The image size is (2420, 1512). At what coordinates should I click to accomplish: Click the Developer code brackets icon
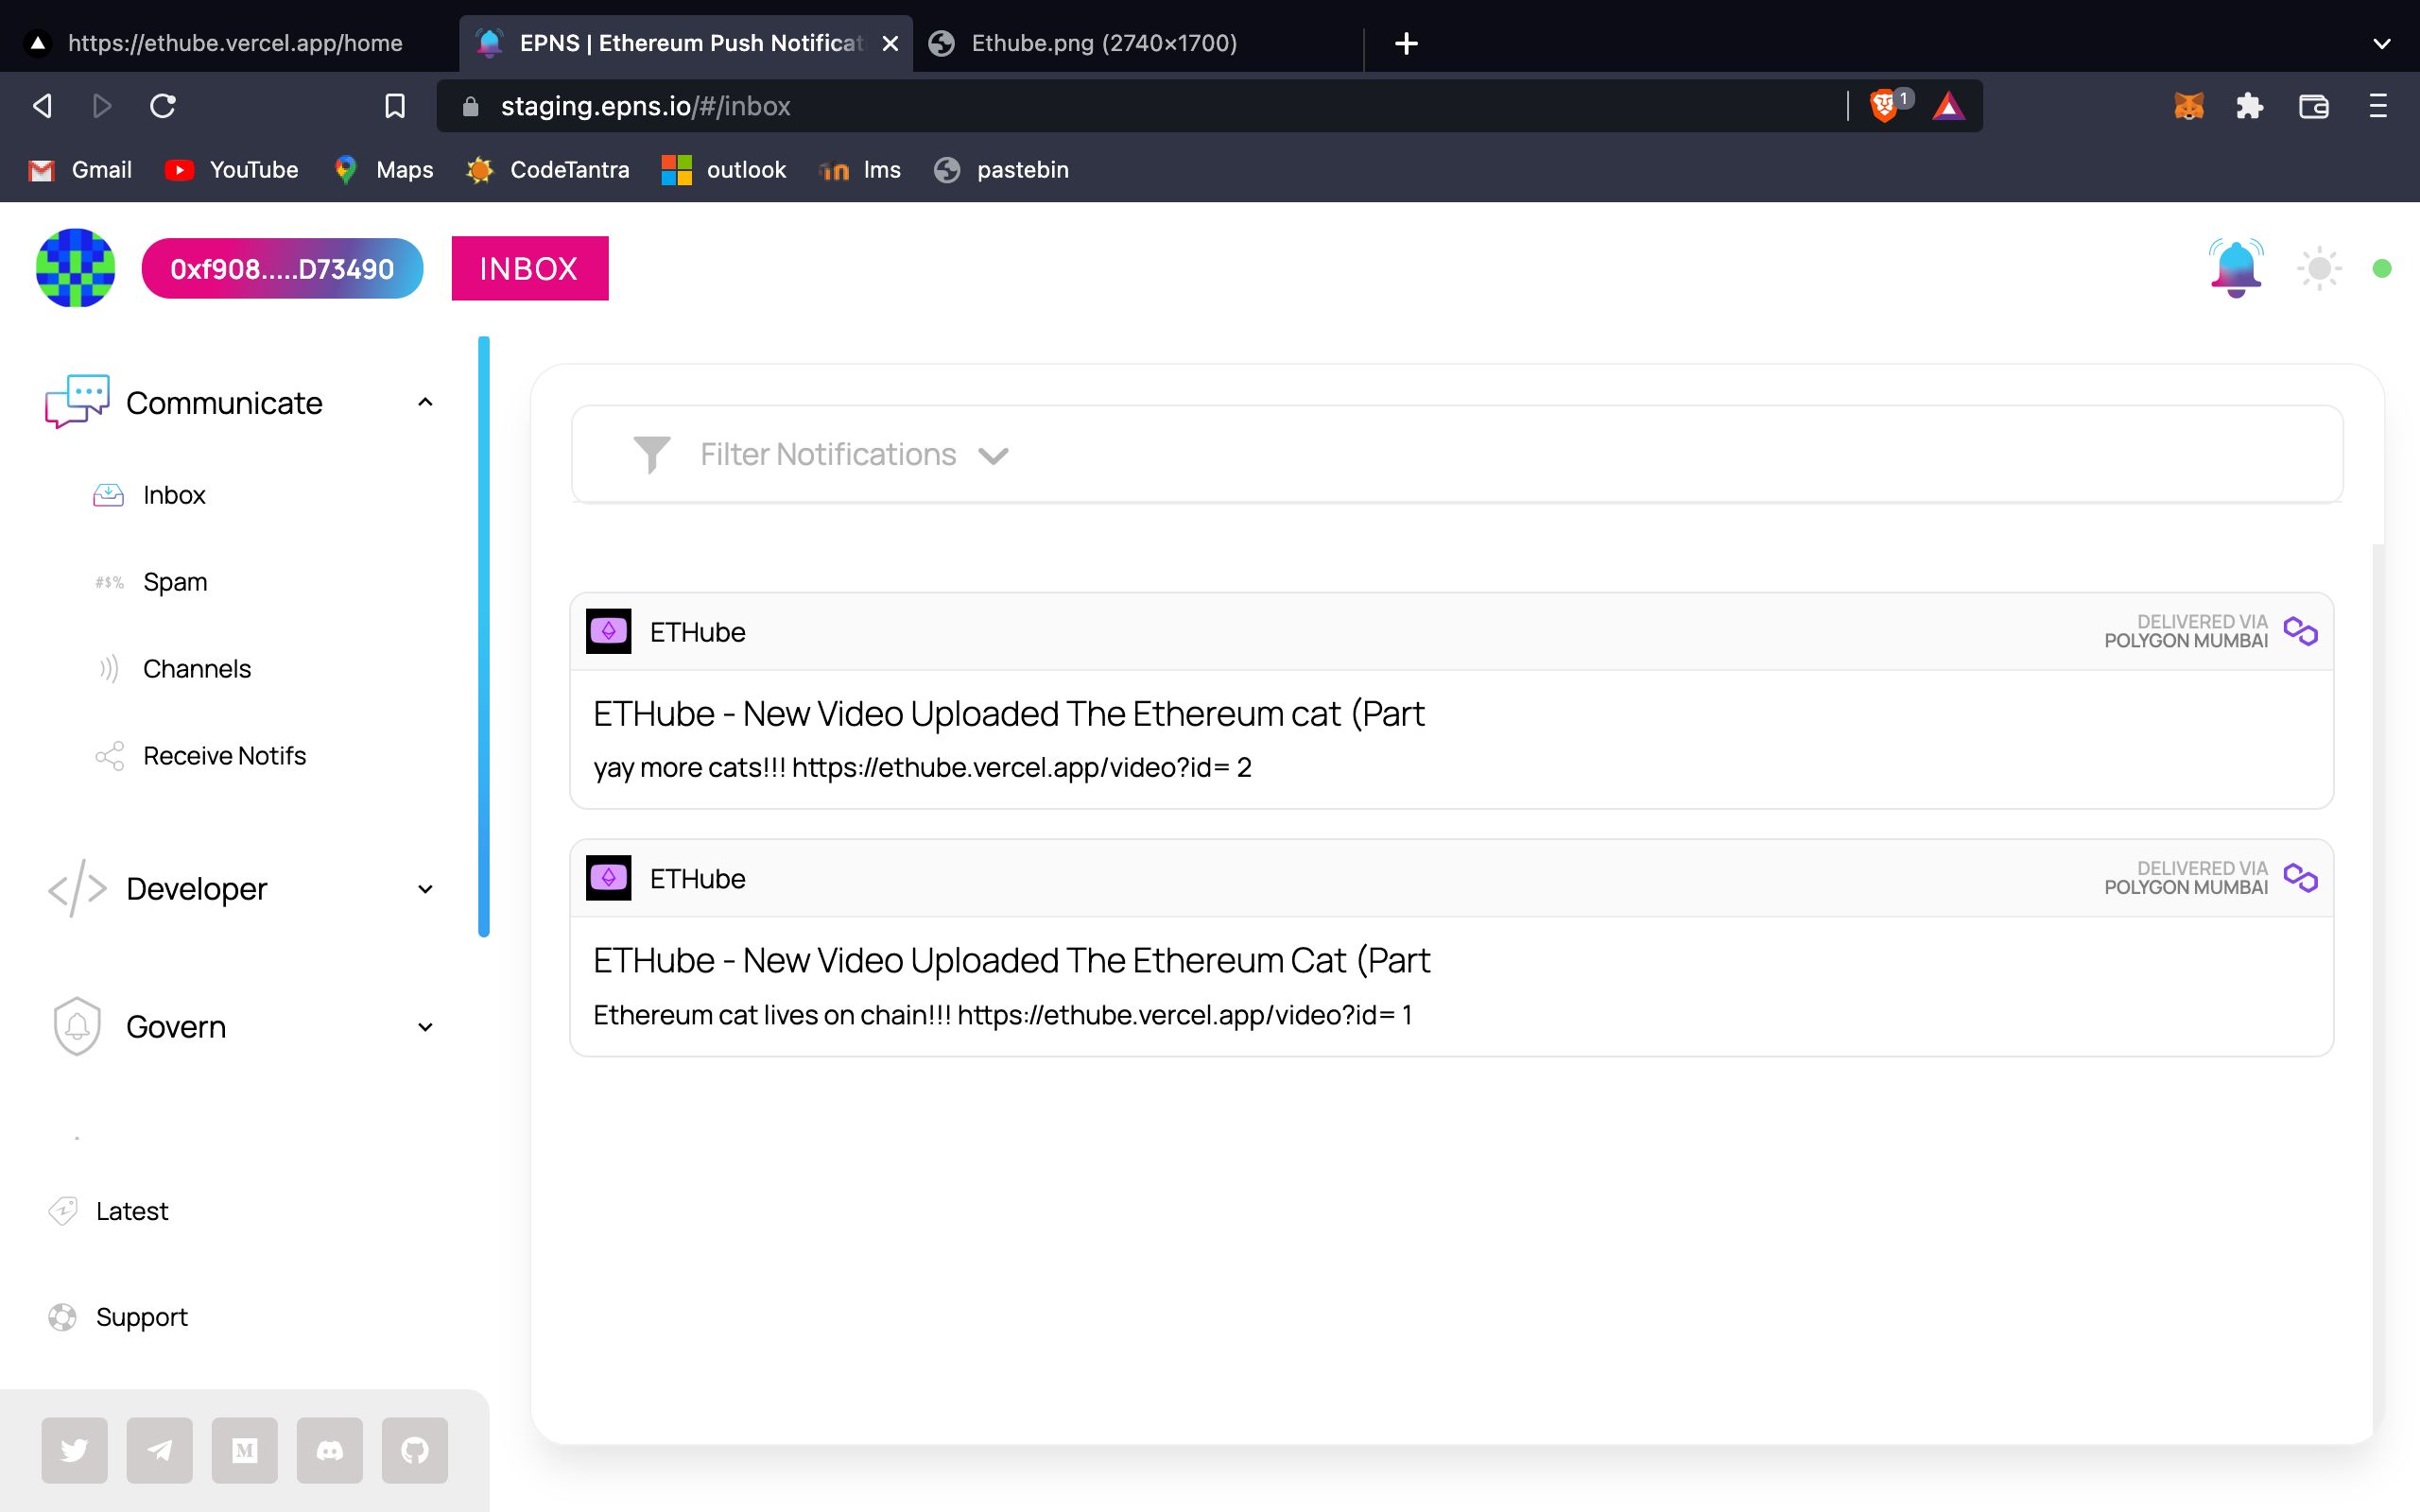77,889
